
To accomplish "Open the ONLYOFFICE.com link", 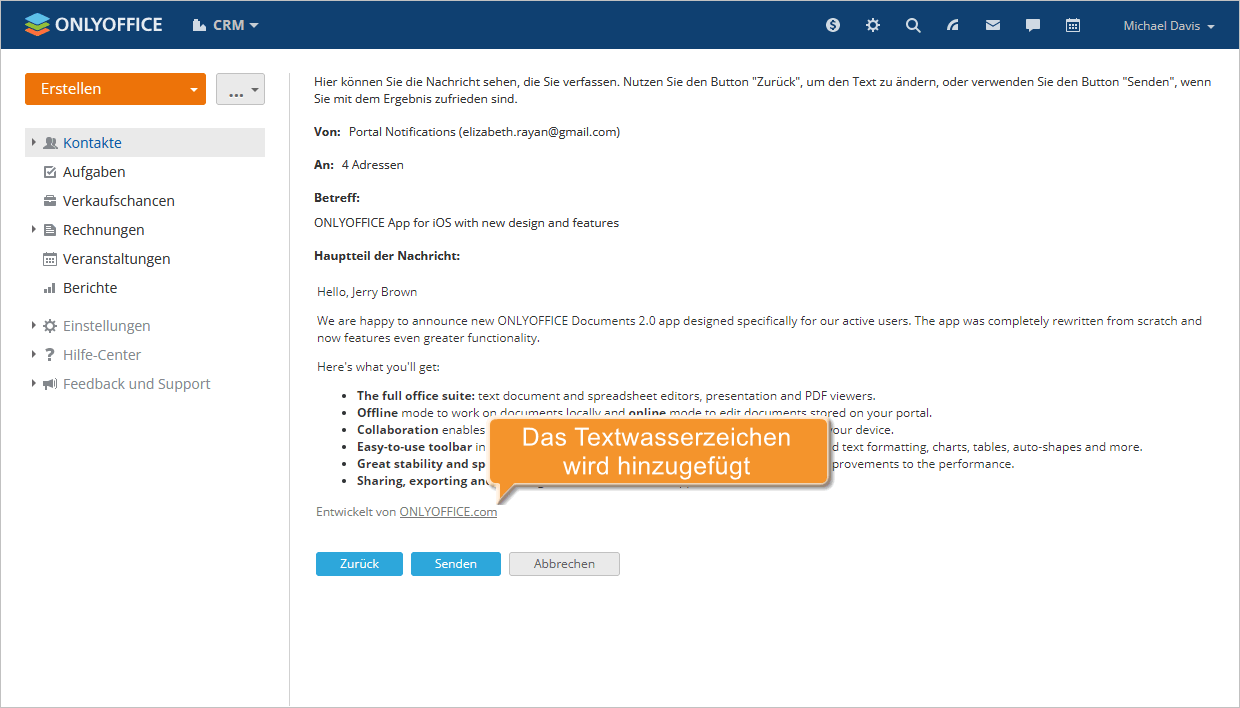I will pos(448,512).
